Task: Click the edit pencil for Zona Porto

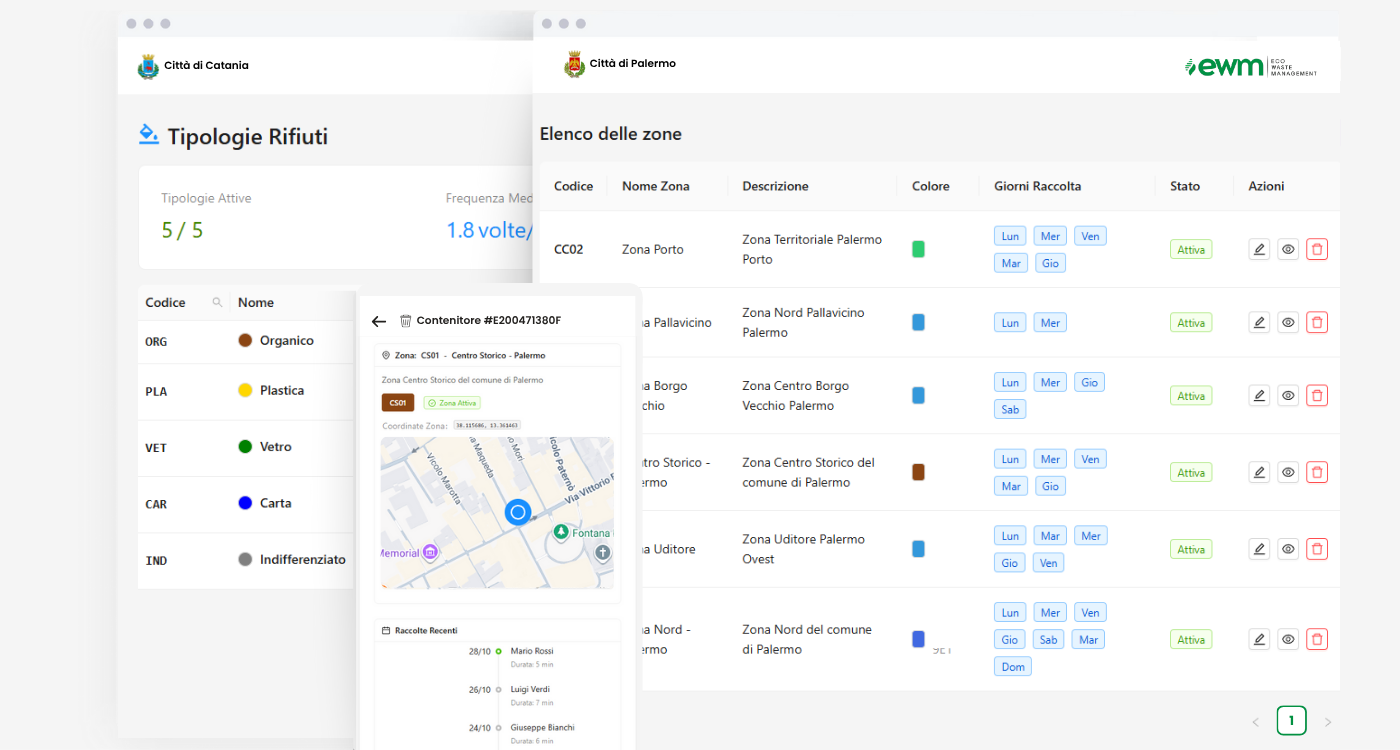Action: coord(1259,249)
